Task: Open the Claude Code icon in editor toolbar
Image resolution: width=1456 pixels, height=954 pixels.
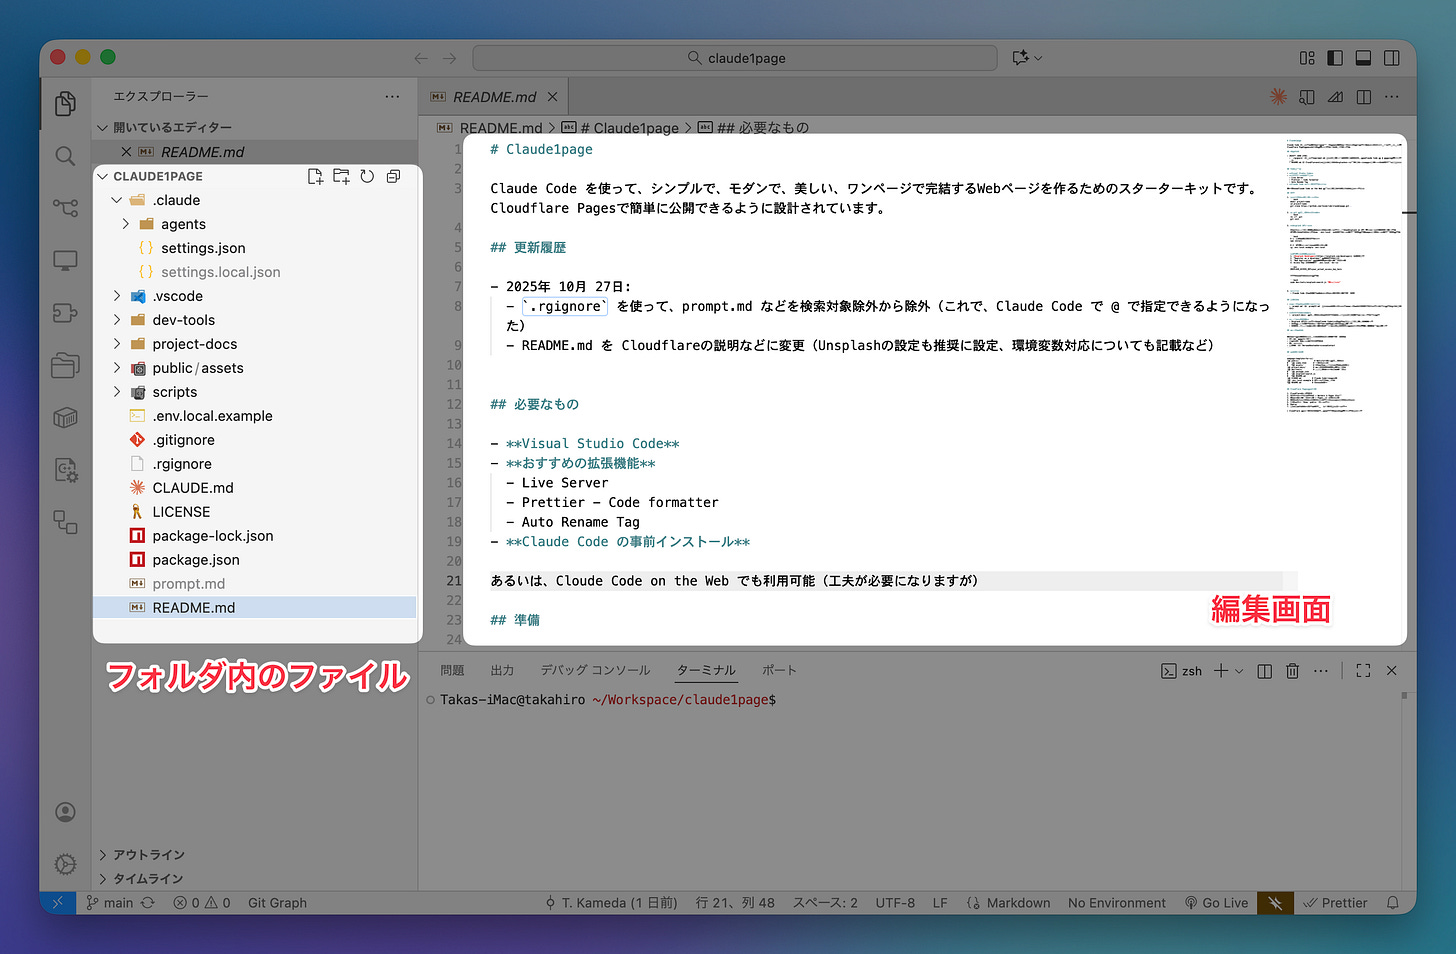Action: point(1278,97)
